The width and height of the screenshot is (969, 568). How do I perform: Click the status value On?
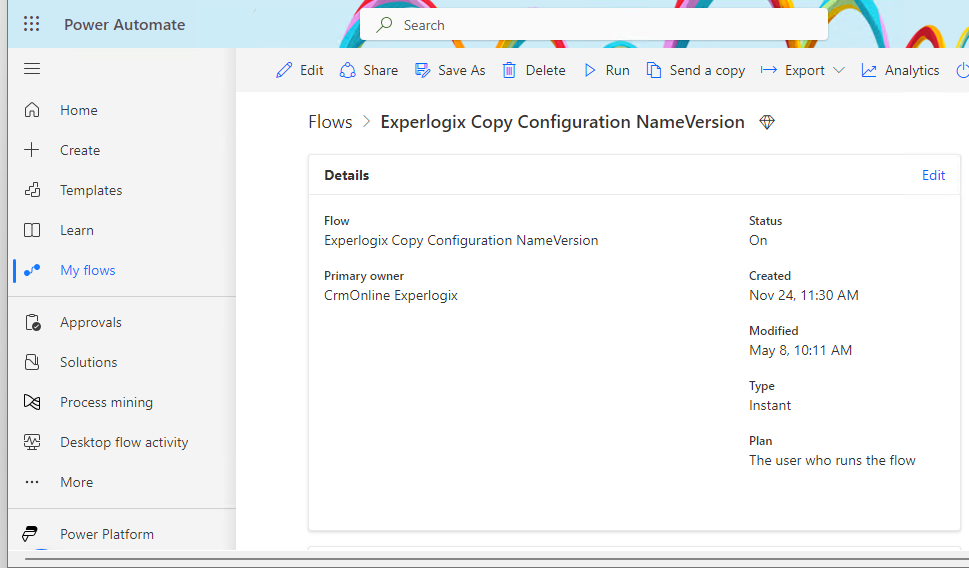758,240
